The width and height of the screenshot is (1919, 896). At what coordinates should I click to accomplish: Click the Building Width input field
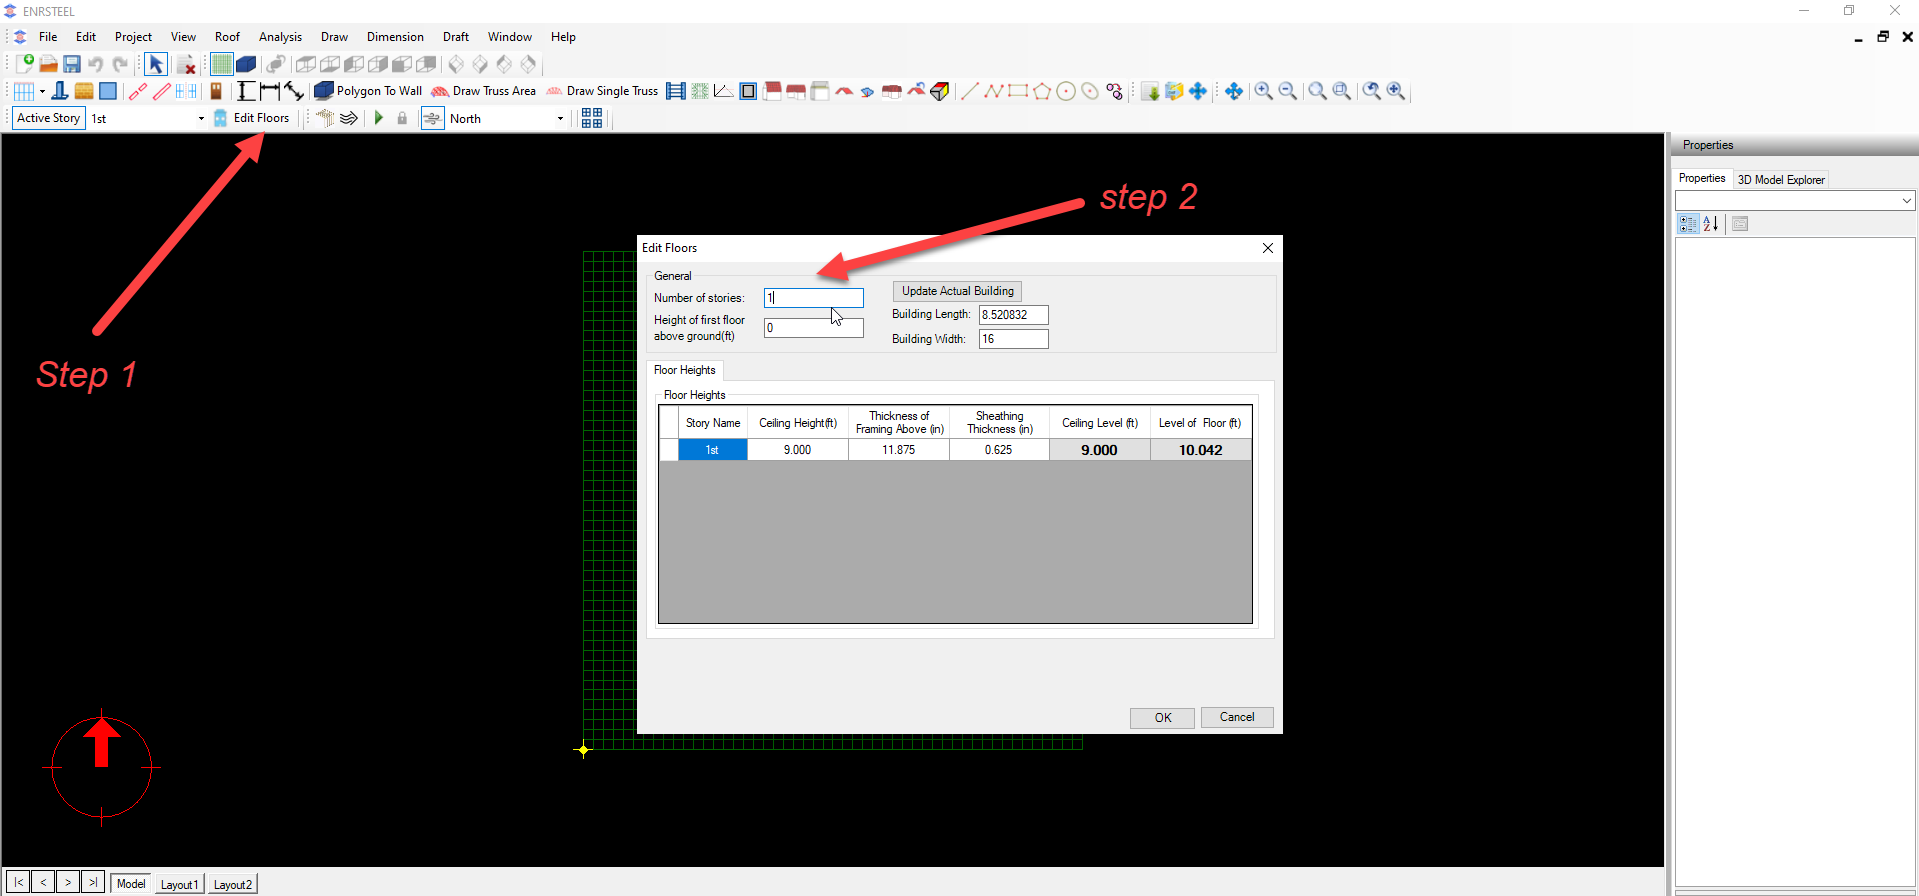click(x=1013, y=339)
